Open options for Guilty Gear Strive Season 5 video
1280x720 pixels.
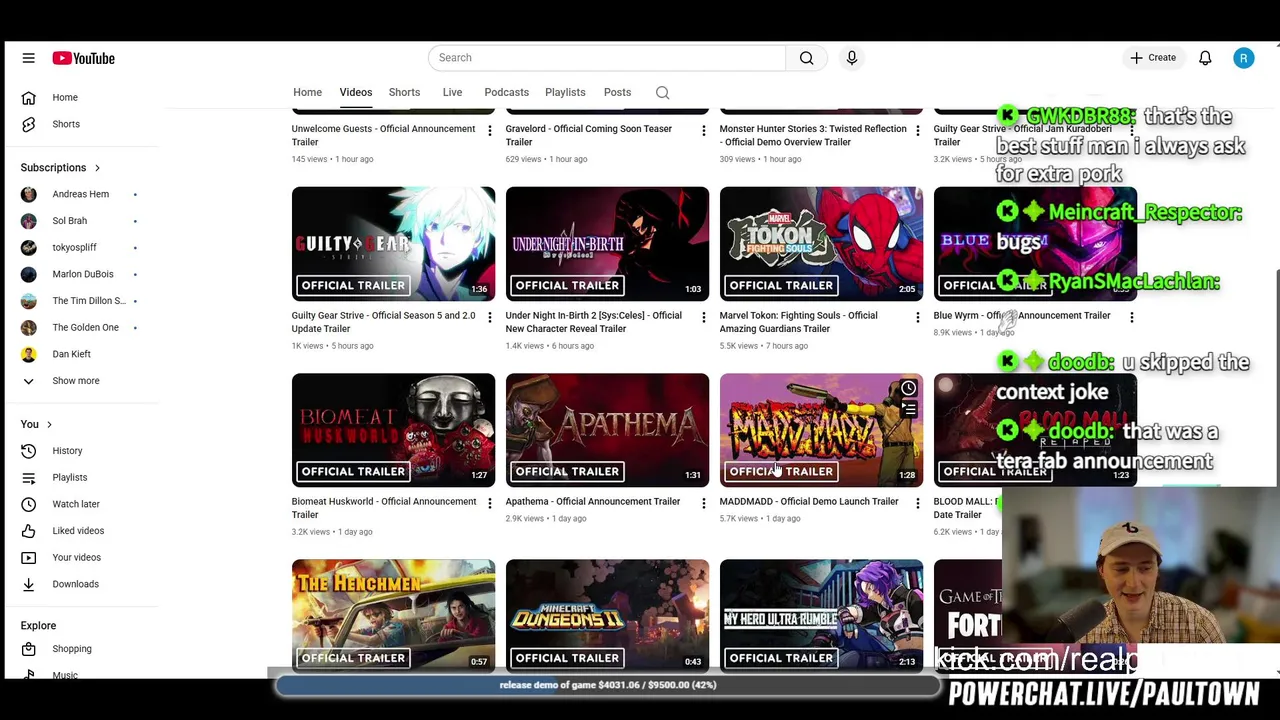click(489, 318)
